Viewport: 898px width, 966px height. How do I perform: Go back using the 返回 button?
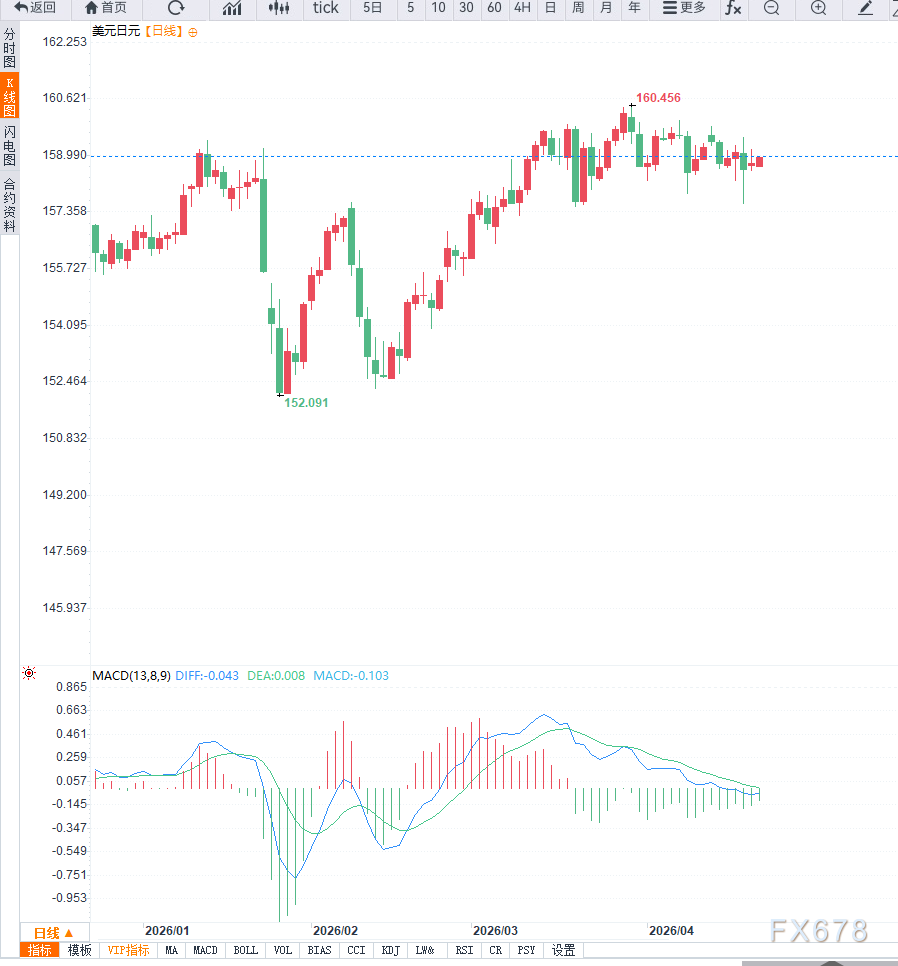pos(35,8)
